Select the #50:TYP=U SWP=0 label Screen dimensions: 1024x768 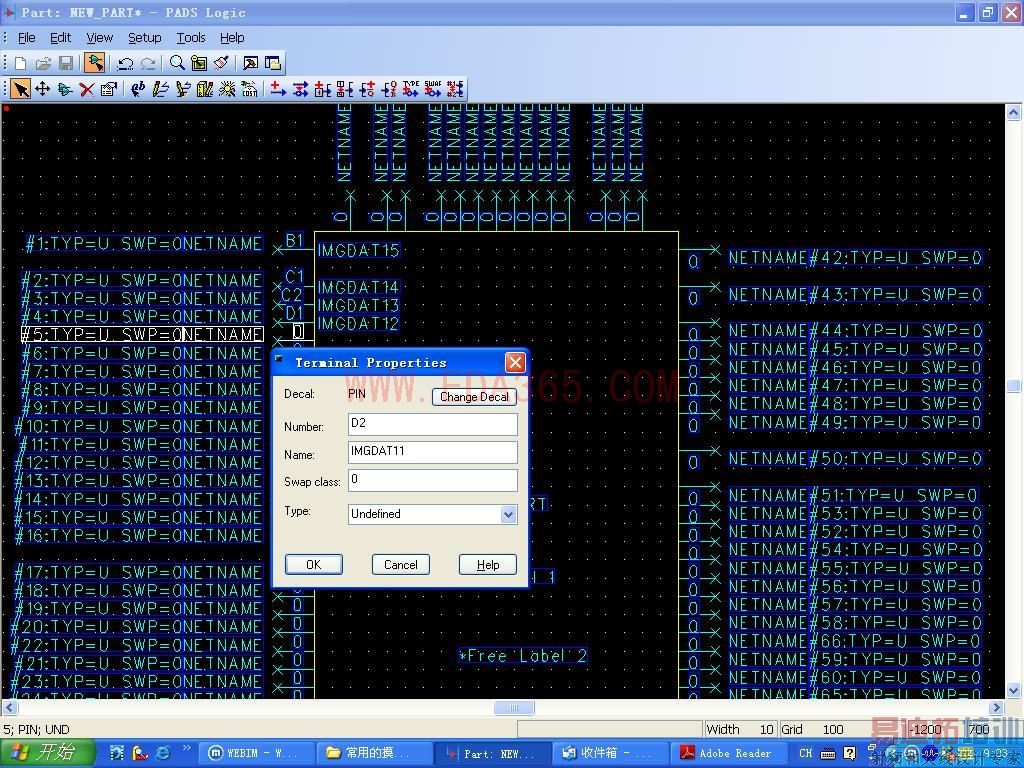(x=895, y=458)
